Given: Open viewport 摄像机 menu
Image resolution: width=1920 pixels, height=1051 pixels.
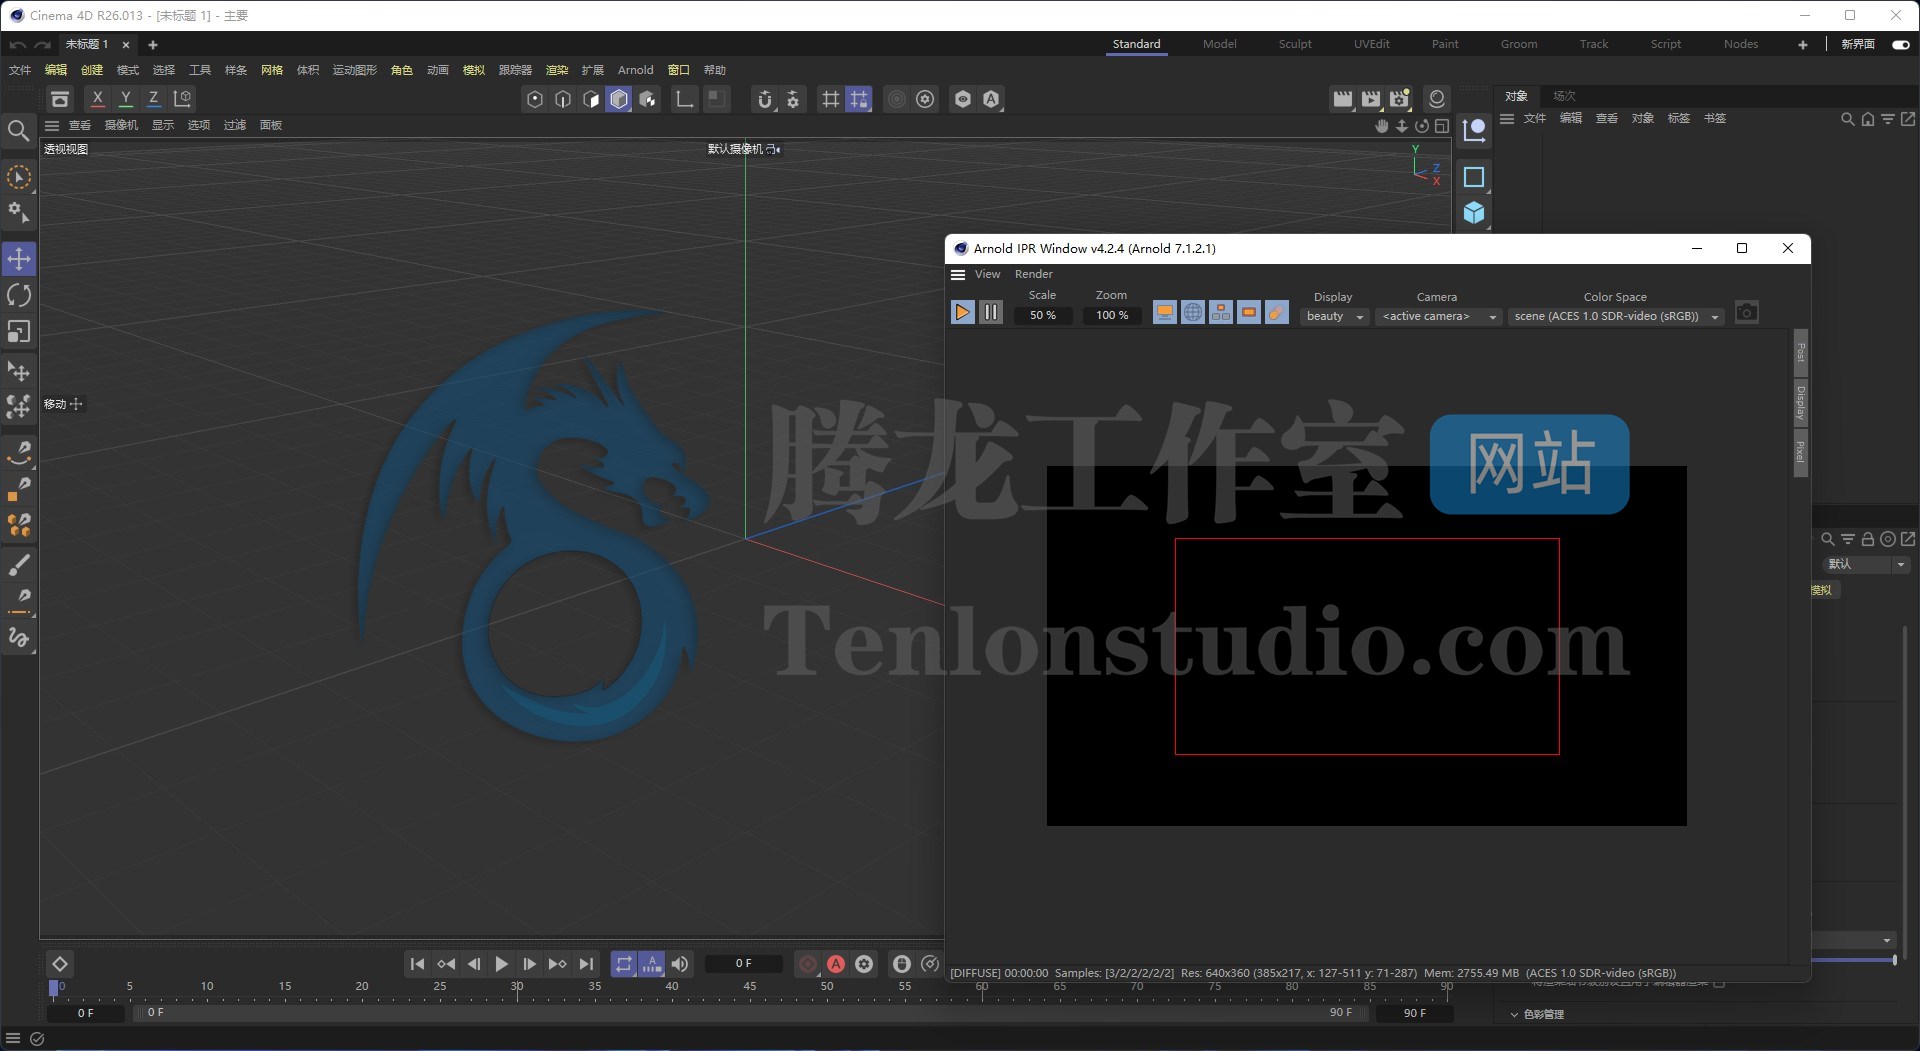Looking at the screenshot, I should pos(121,125).
